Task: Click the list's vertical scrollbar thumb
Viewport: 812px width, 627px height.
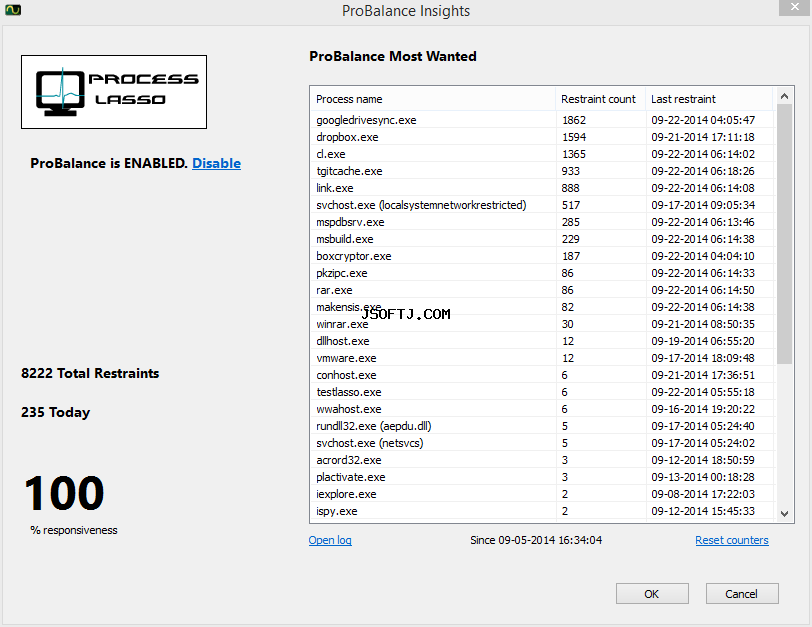Action: 784,234
